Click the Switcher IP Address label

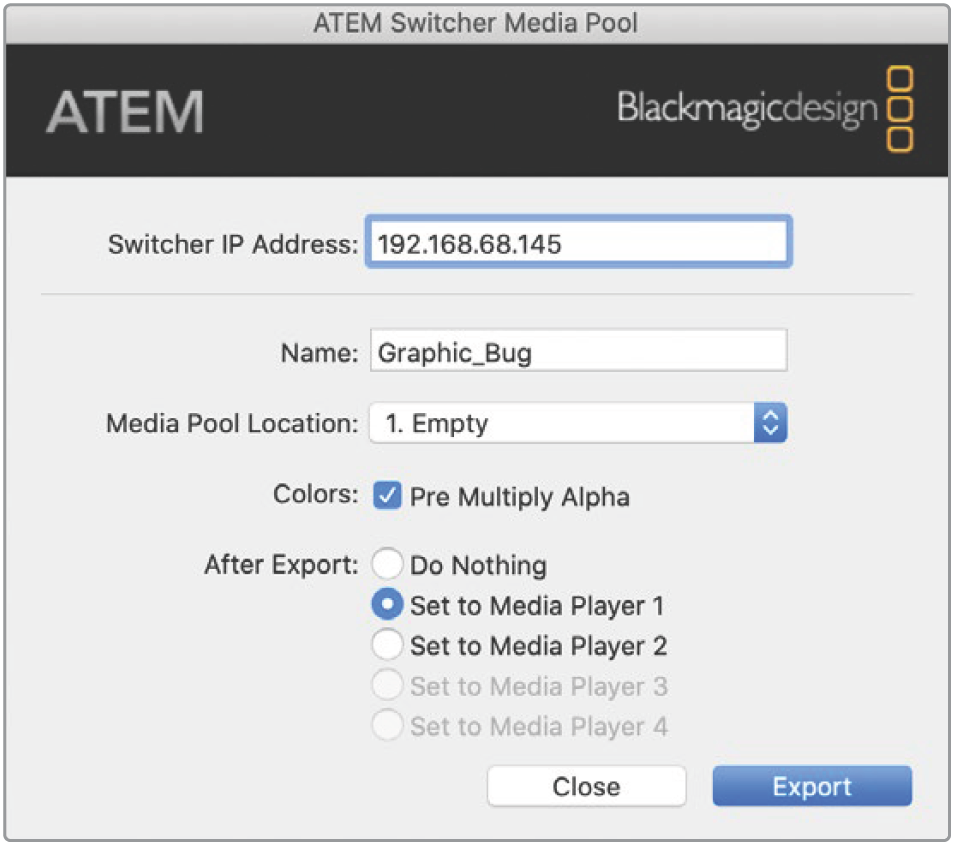click(232, 244)
